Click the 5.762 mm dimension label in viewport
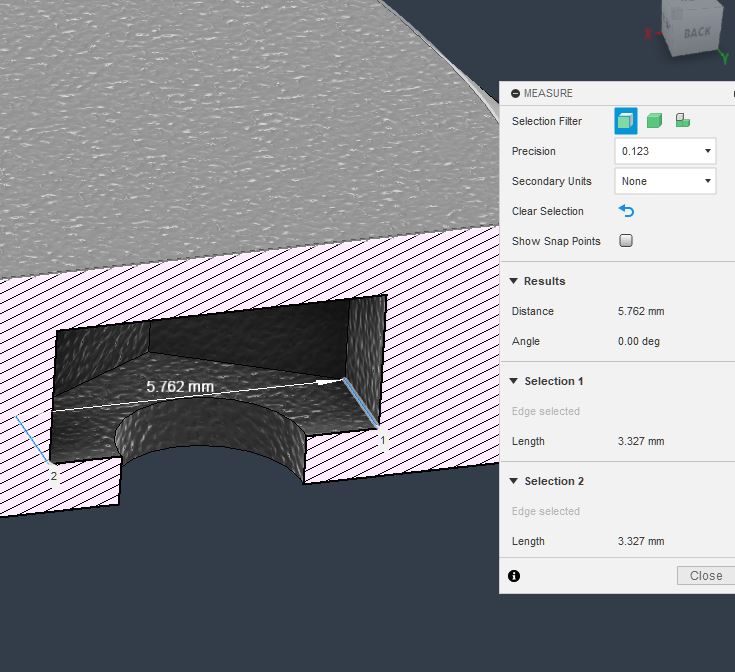 (x=180, y=386)
